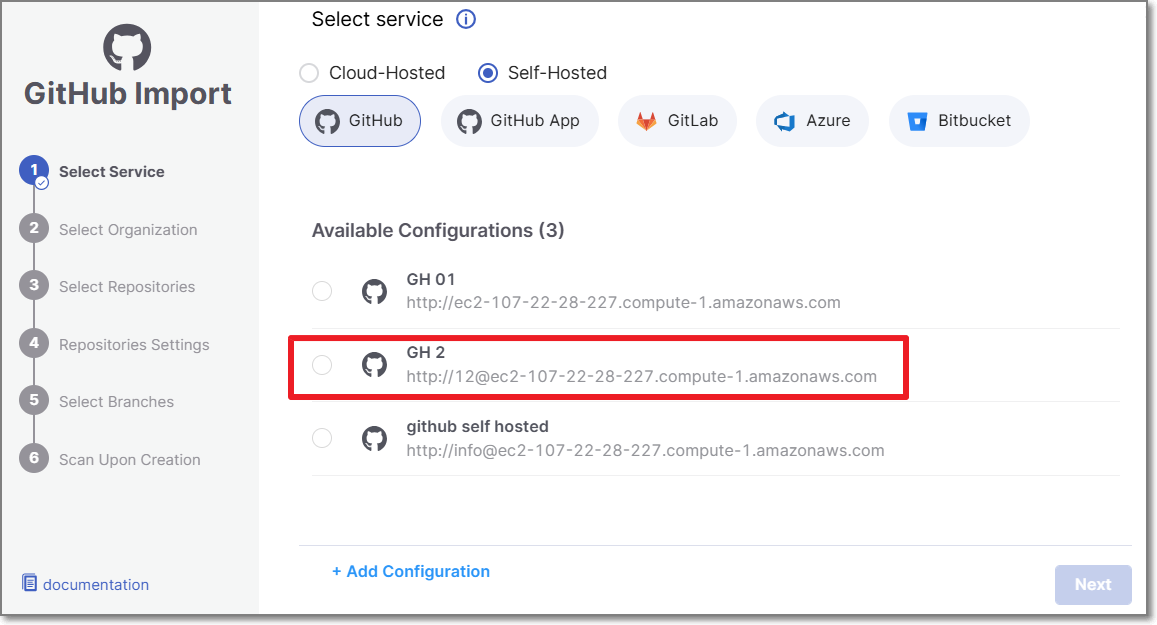Jump to step 3 Select Repositories

click(x=126, y=286)
